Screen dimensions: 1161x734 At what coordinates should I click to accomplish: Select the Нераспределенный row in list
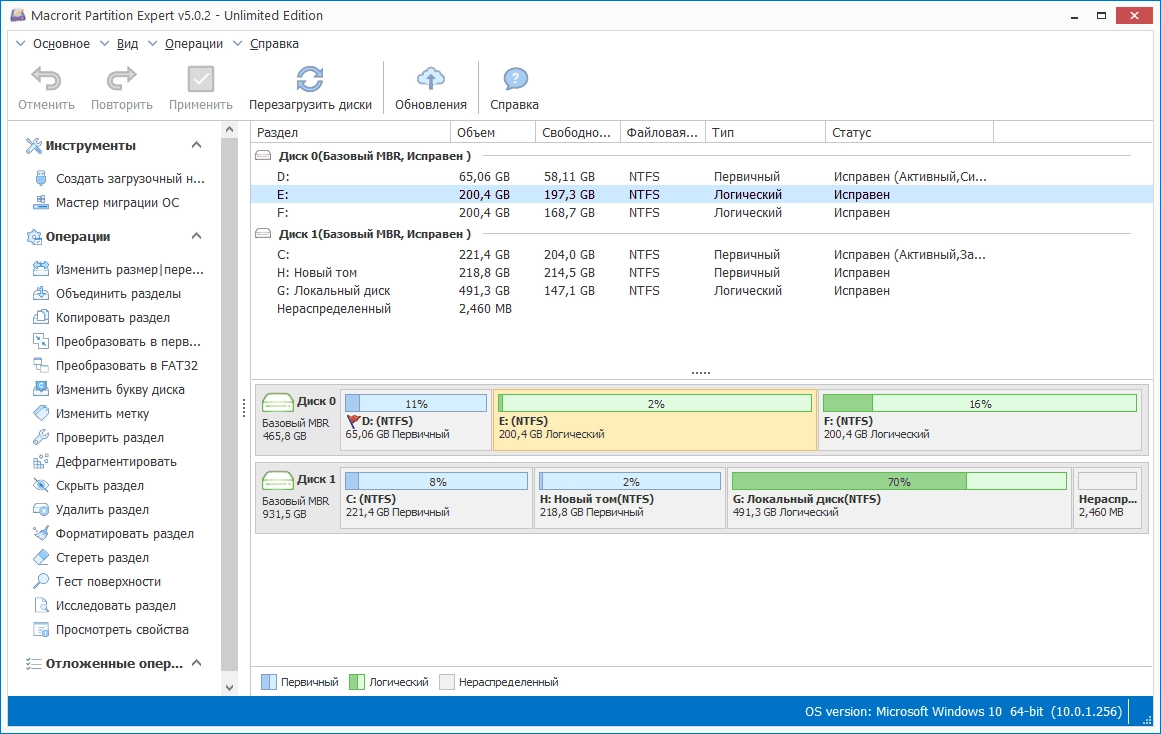[702, 308]
